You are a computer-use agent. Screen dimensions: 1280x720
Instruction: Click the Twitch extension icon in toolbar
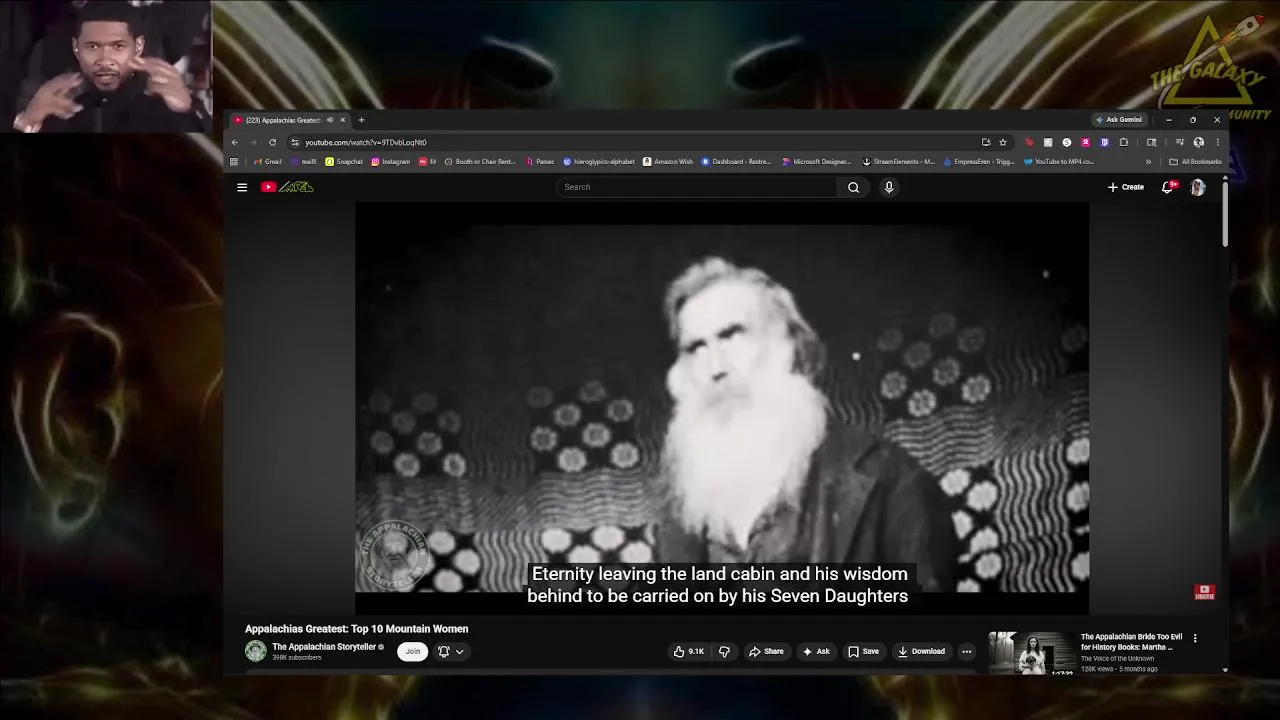coord(1104,142)
